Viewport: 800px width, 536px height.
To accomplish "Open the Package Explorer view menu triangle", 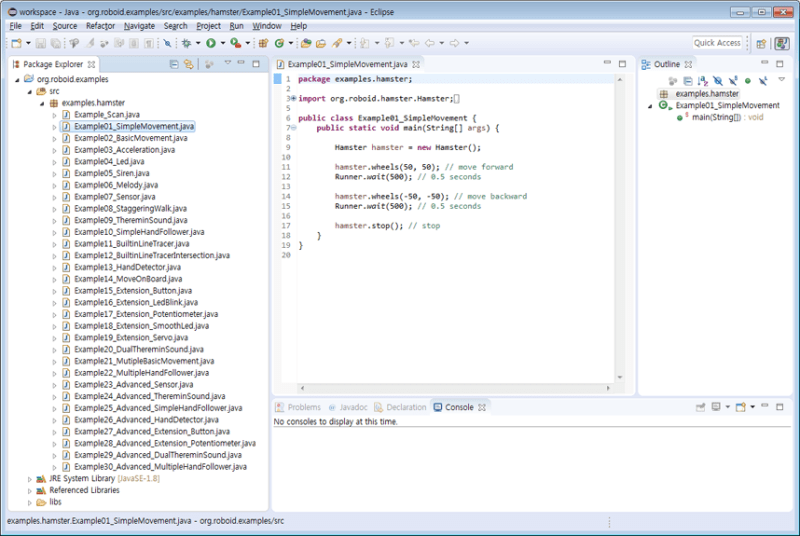I will tap(228, 63).
